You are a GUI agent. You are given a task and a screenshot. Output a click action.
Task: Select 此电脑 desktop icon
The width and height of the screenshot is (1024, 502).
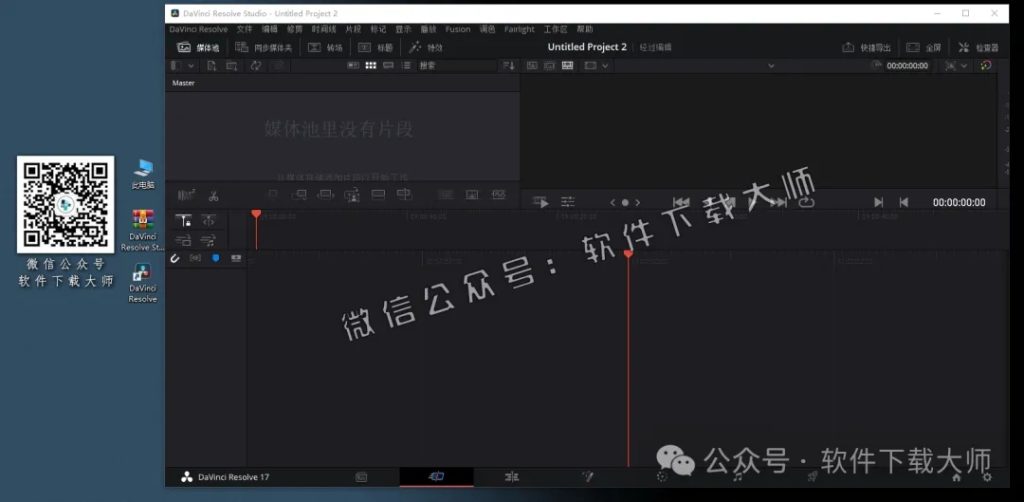pos(143,174)
